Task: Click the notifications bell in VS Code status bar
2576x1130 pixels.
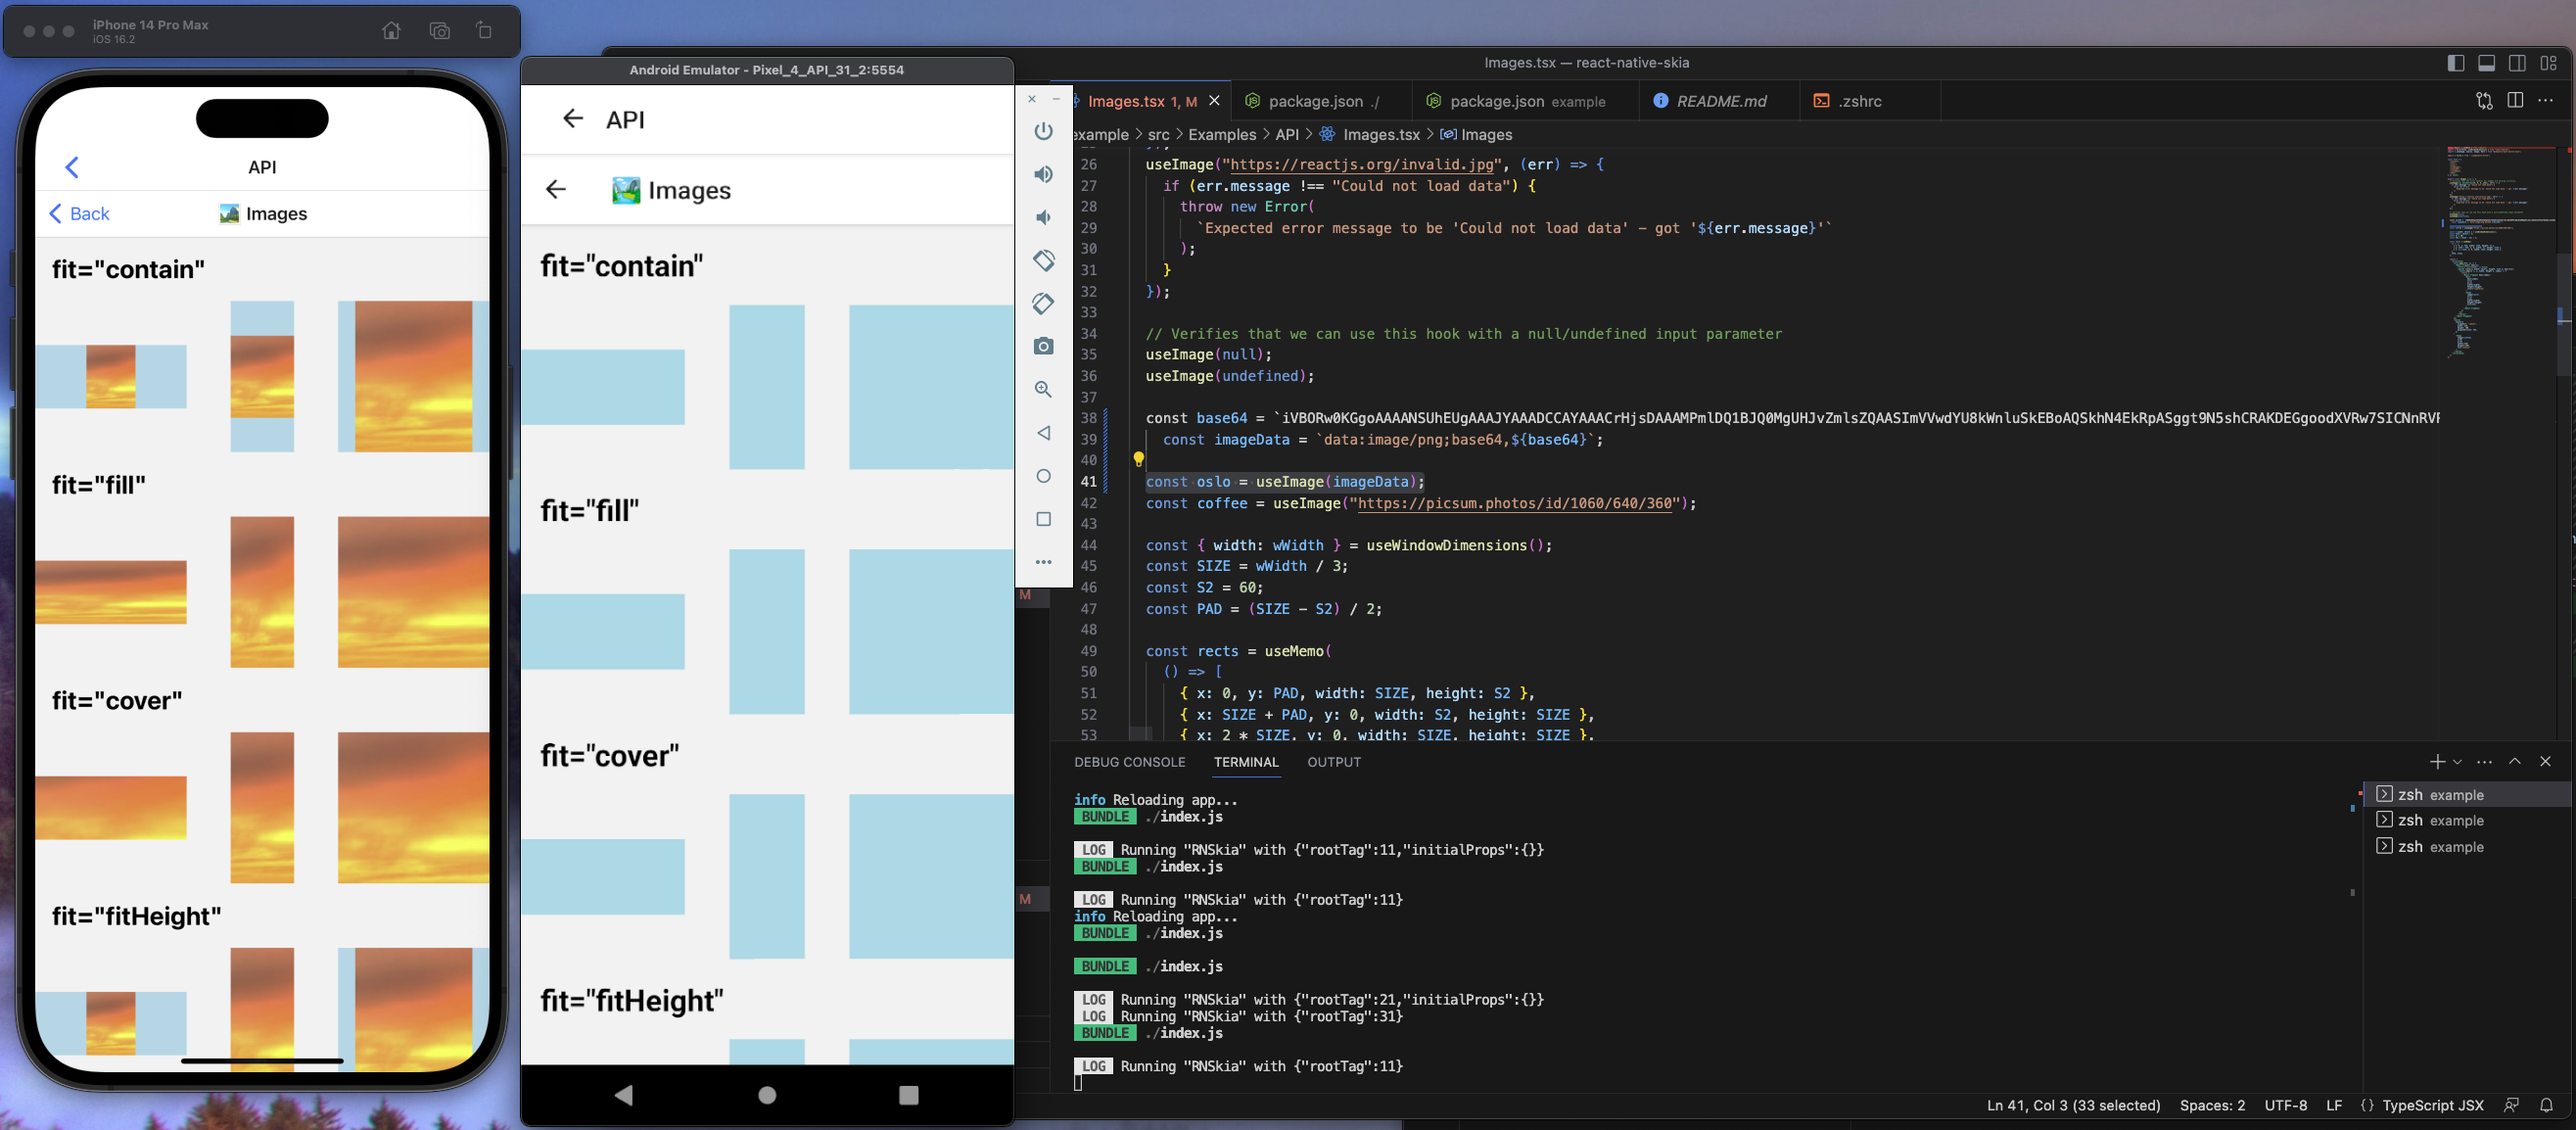Action: (x=2548, y=1106)
